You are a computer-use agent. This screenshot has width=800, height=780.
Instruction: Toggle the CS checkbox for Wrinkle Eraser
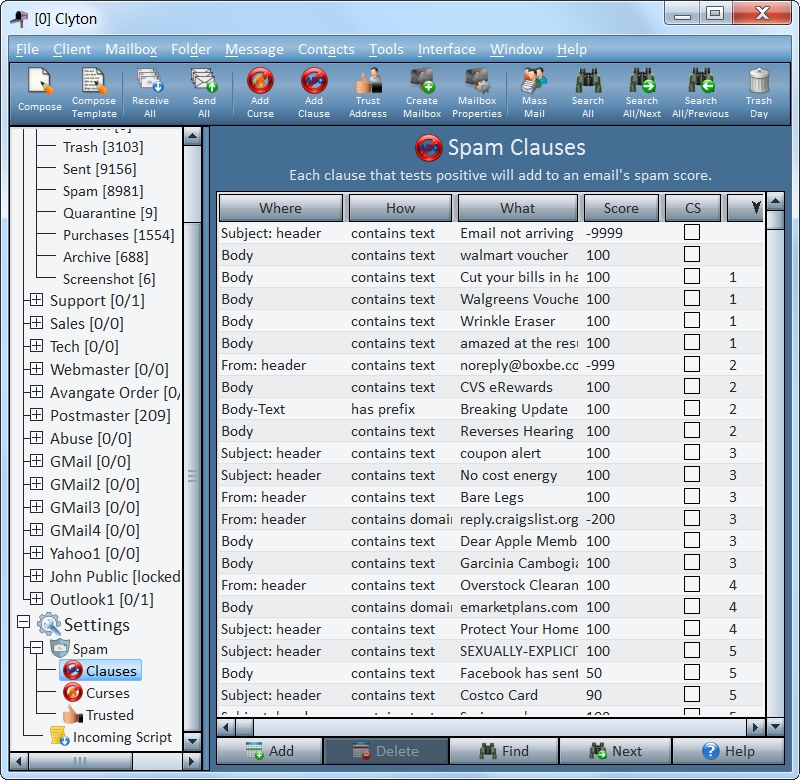click(692, 320)
